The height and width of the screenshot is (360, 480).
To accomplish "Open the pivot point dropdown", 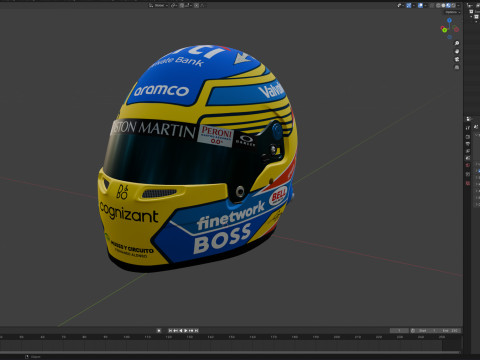I will [x=174, y=5].
